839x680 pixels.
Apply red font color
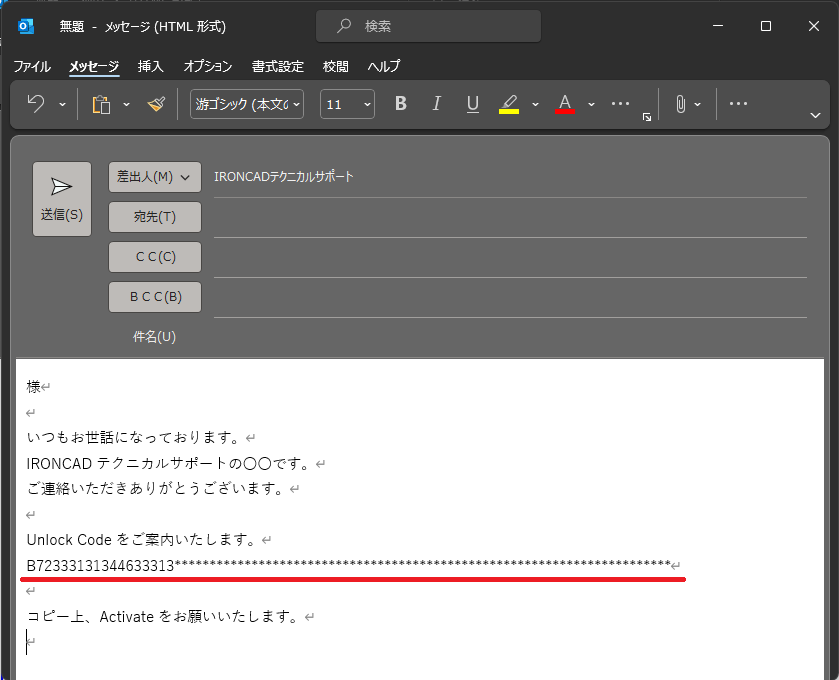coord(565,104)
